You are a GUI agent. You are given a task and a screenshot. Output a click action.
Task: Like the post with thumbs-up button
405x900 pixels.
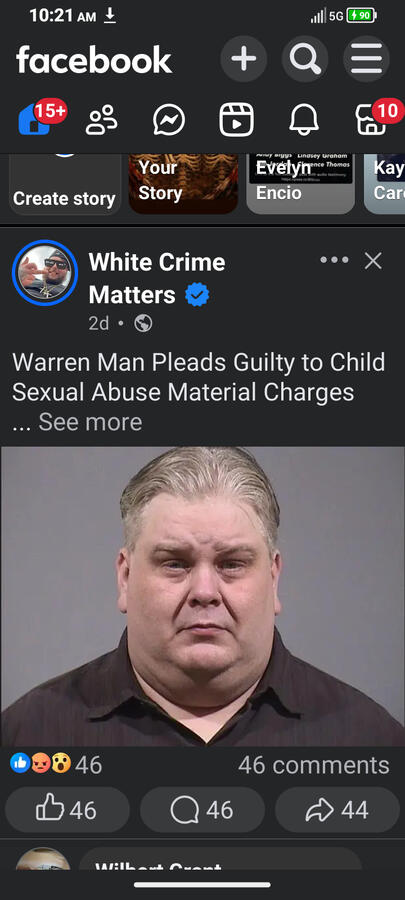click(67, 810)
